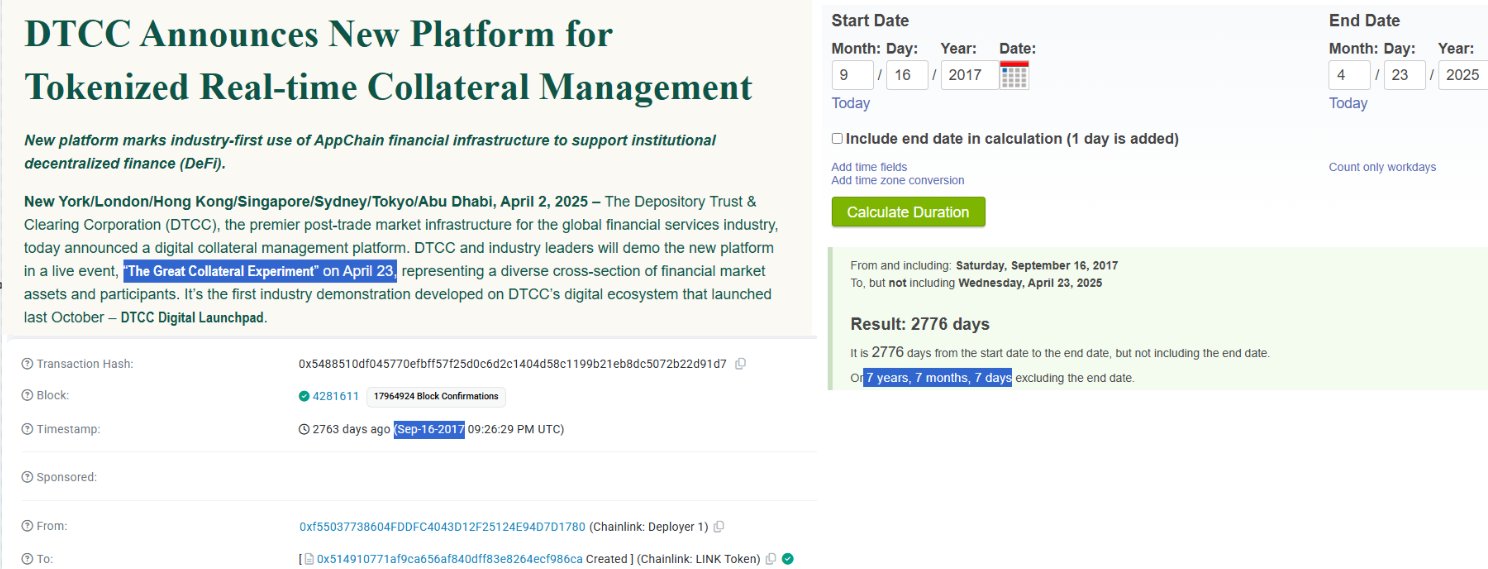Click the DTCC Digital Launchpad bold text
This screenshot has width=1488, height=569.
tap(193, 318)
